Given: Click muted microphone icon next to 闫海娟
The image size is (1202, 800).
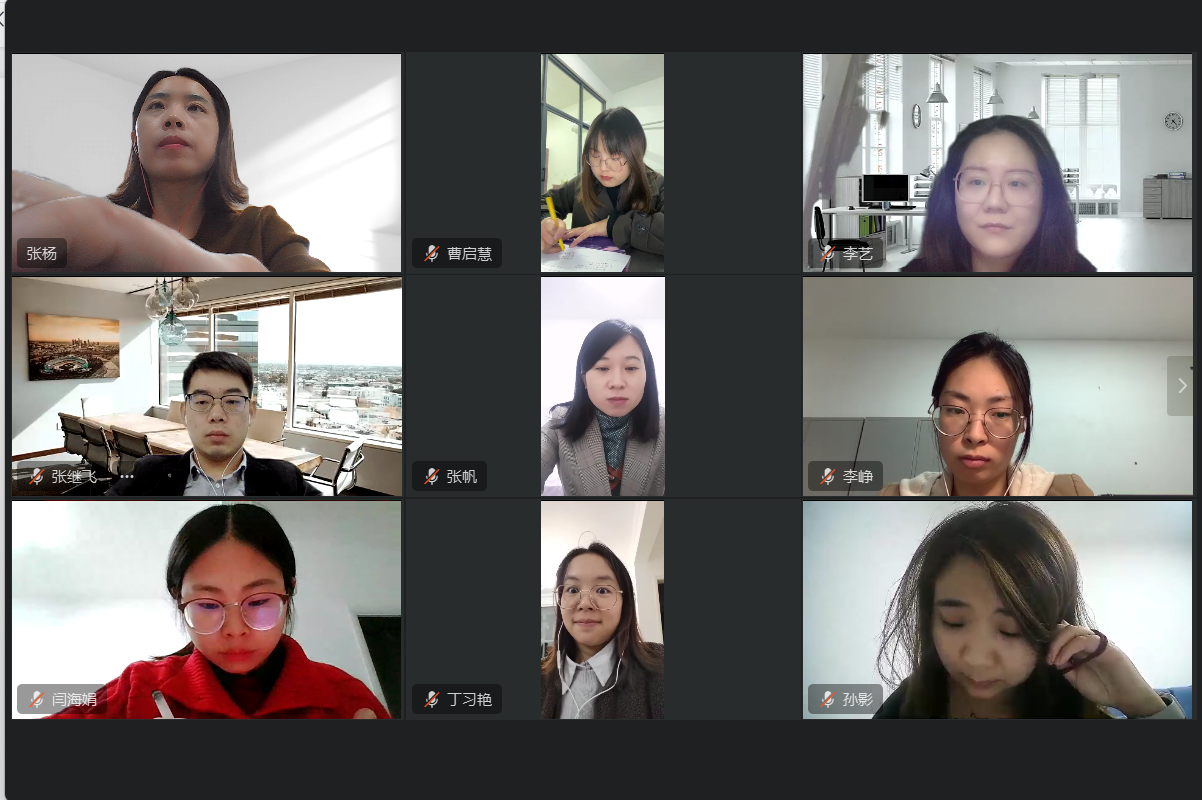Looking at the screenshot, I should coord(37,700).
